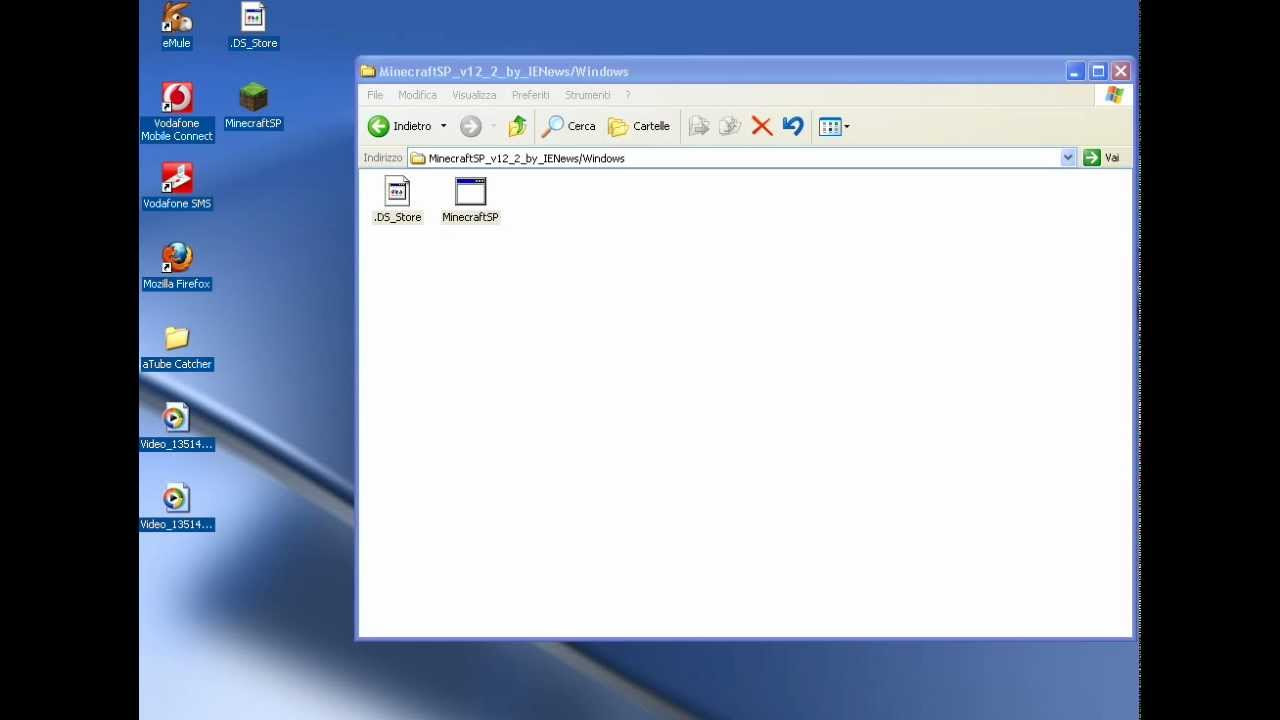The width and height of the screenshot is (1280, 720).
Task: Maximize the Explorer window
Action: point(1098,72)
